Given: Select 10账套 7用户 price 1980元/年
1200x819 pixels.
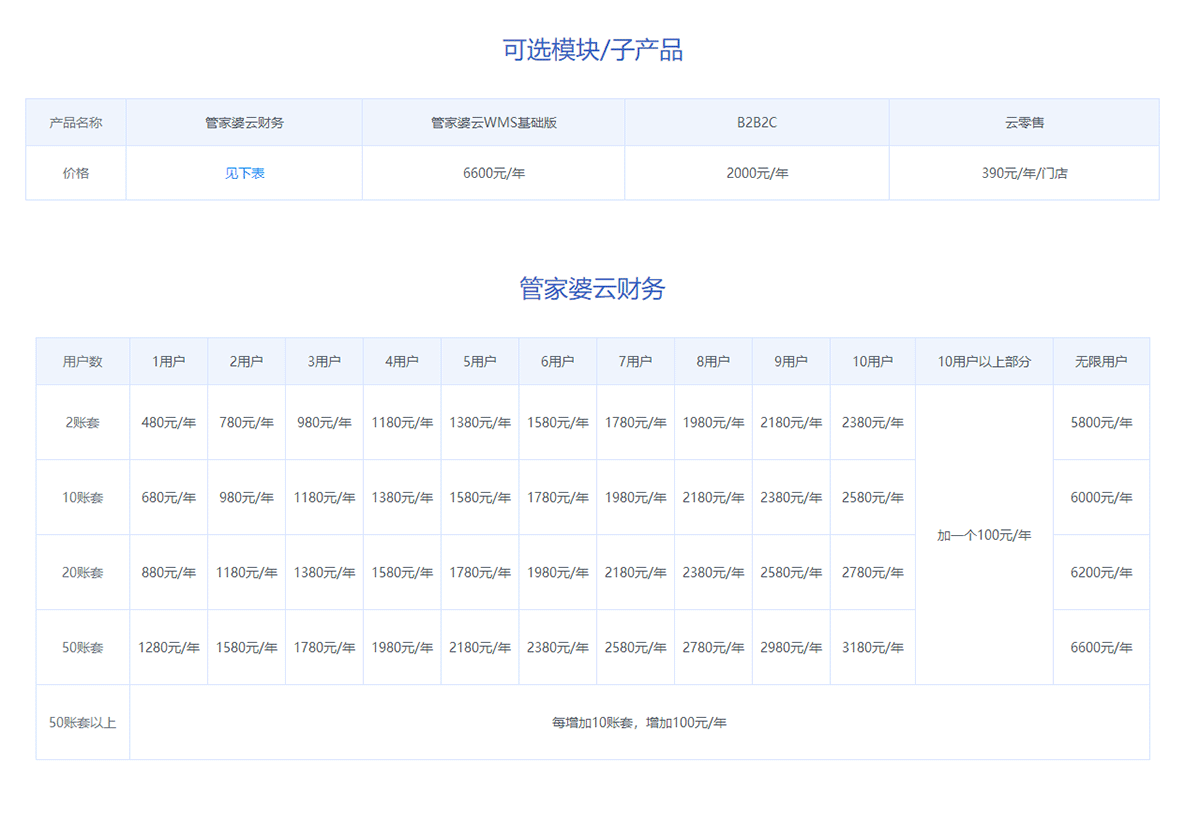Looking at the screenshot, I should 635,498.
